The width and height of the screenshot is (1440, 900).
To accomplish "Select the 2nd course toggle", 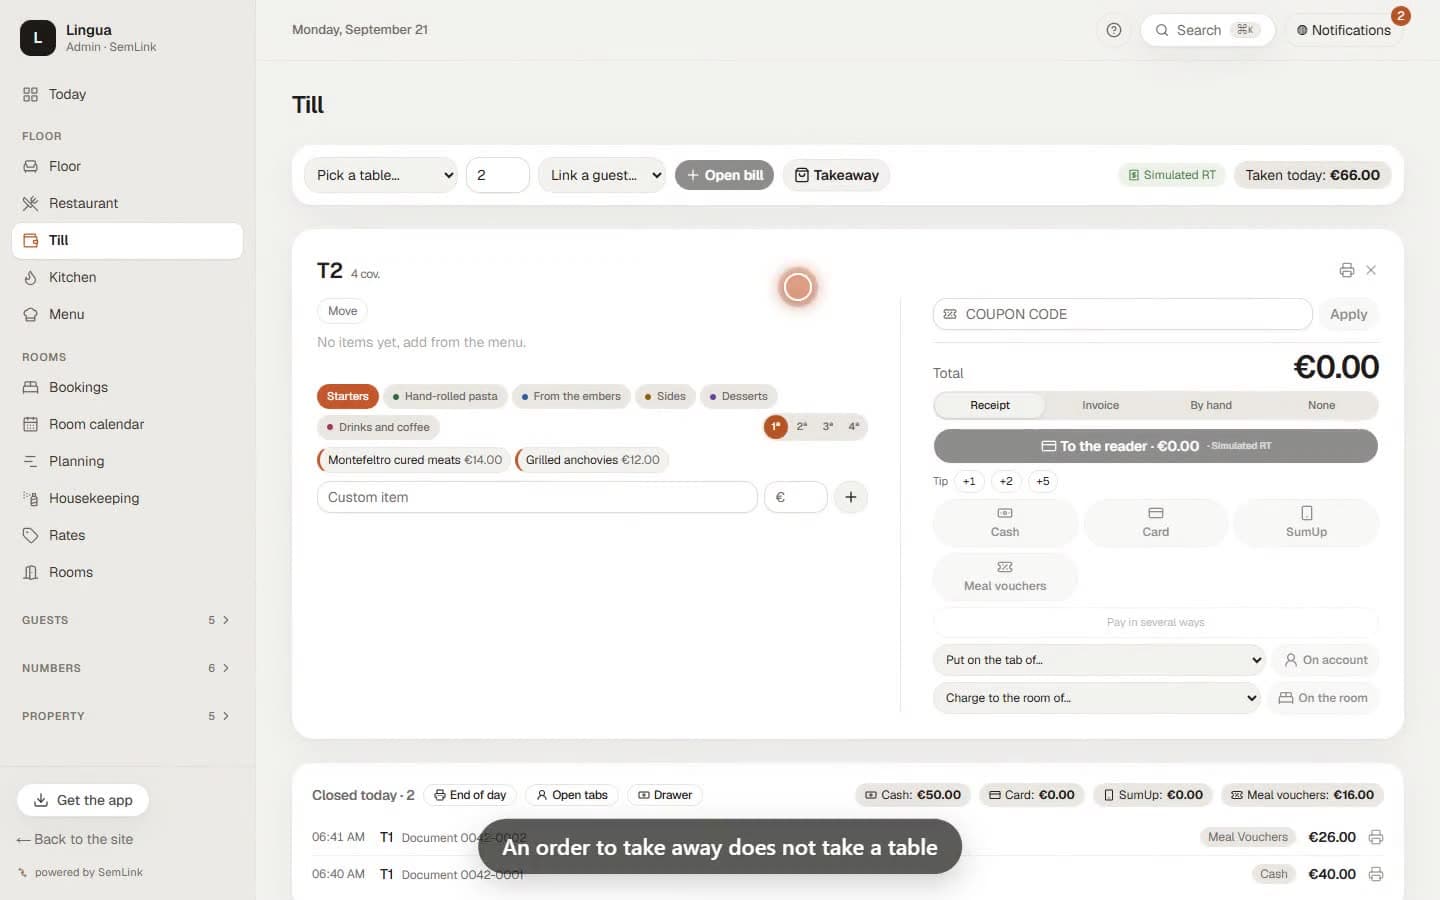I will coord(802,426).
